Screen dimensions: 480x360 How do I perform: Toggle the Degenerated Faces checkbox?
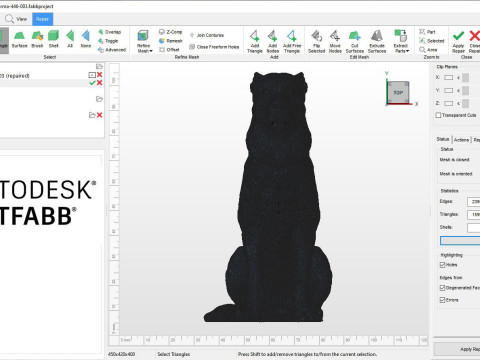[x=443, y=288]
